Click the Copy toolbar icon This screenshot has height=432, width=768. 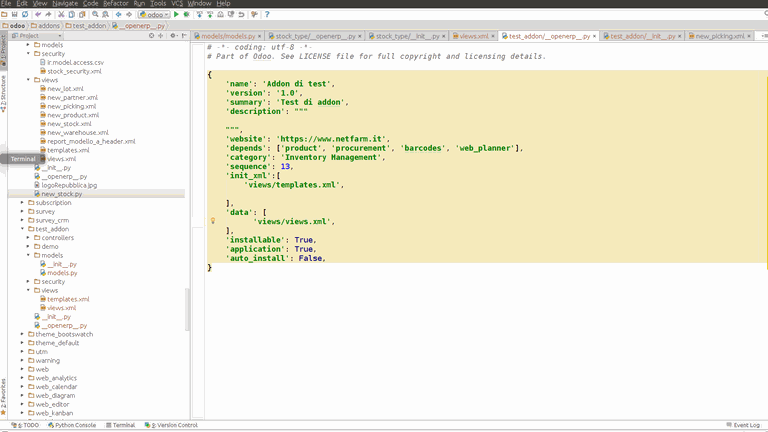tap(72, 14)
